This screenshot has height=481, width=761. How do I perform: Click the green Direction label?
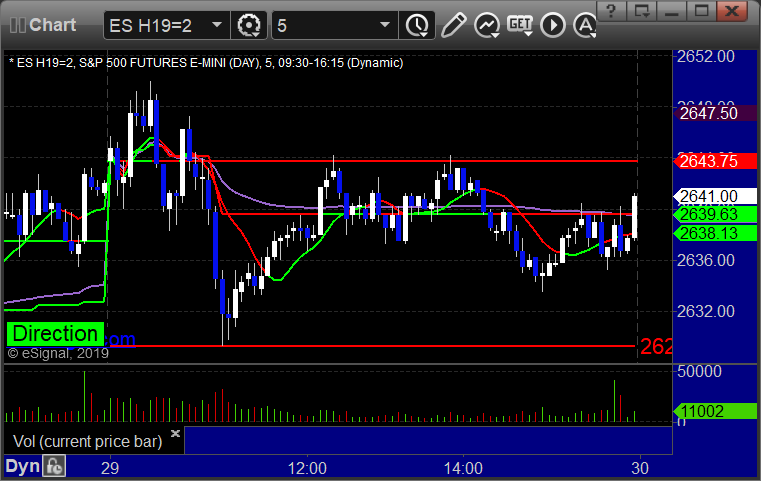coord(55,334)
